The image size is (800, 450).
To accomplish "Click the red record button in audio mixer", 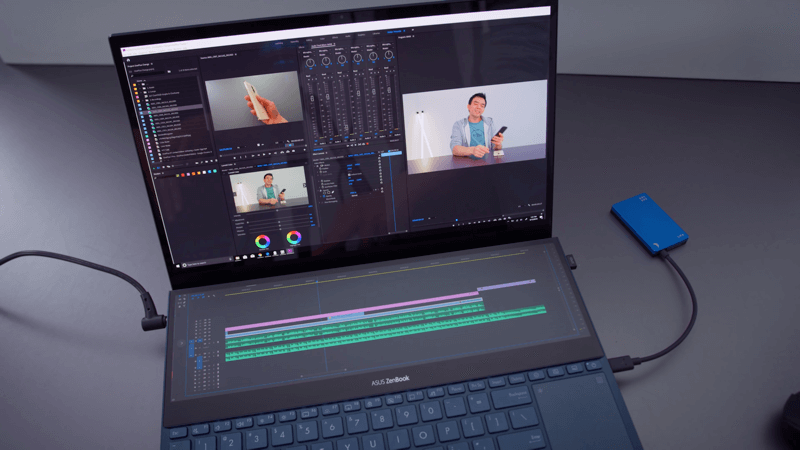I will pyautogui.click(x=367, y=143).
